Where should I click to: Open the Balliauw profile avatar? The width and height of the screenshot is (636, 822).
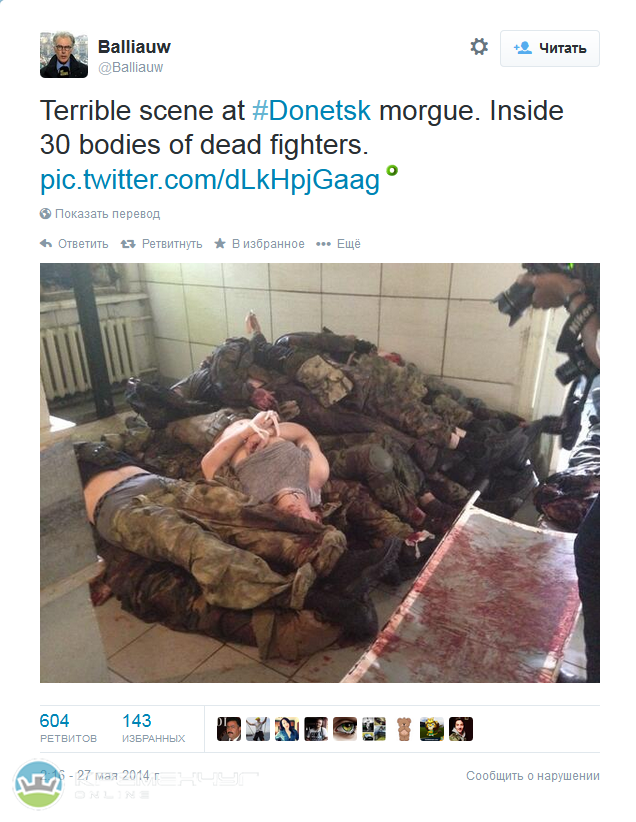pos(64,55)
